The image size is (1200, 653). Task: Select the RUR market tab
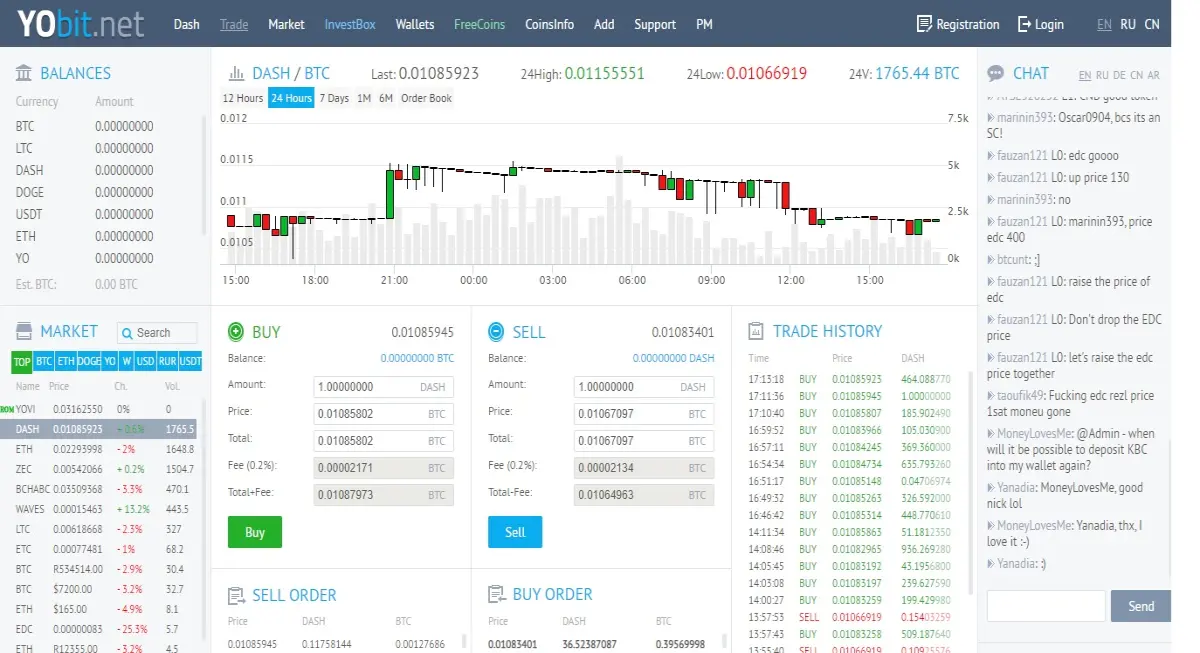167,361
